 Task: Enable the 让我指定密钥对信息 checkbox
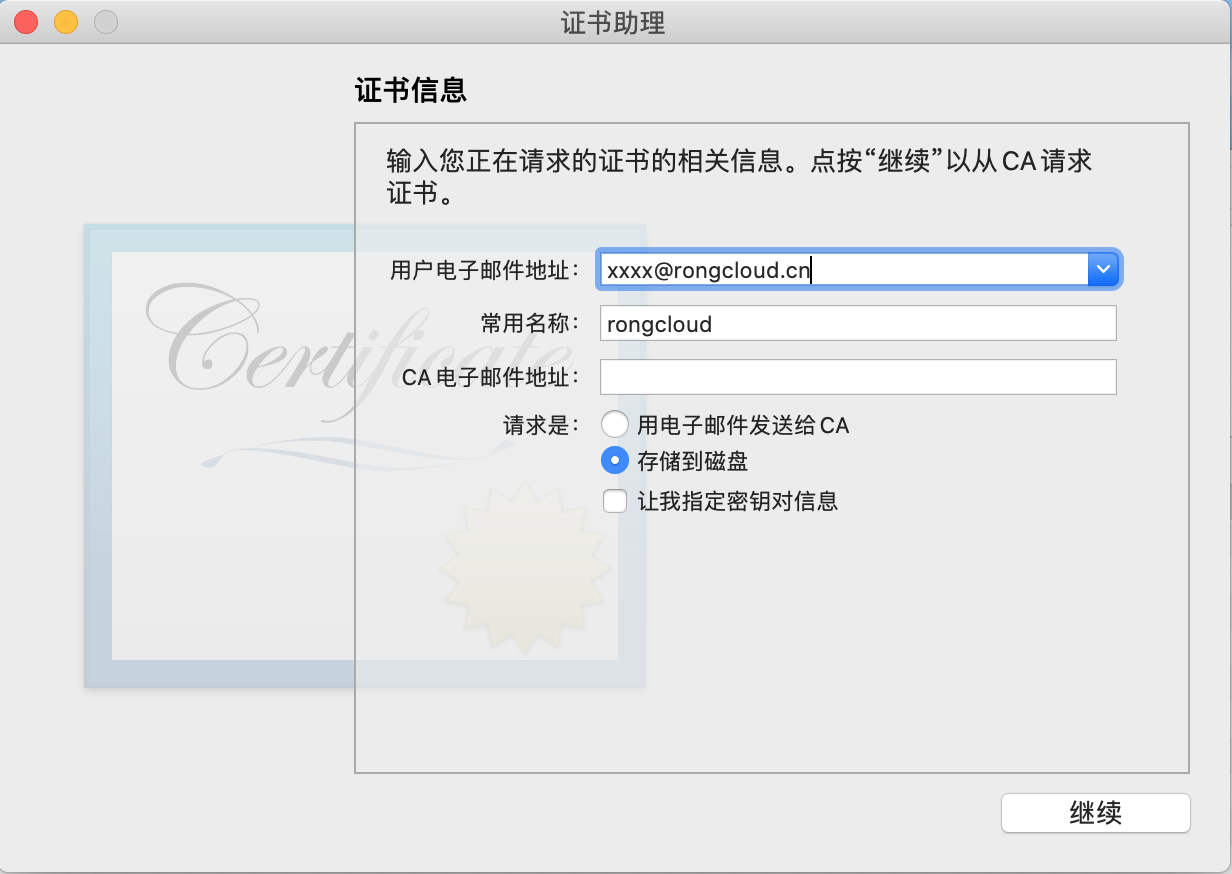tap(615, 500)
